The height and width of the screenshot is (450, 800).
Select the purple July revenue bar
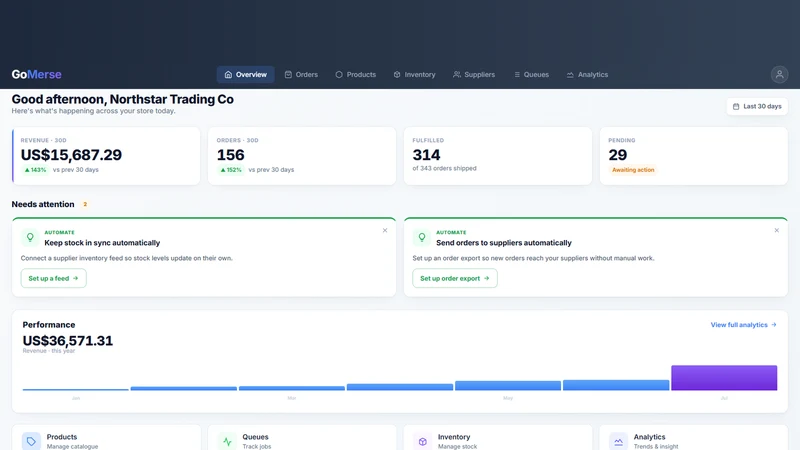[x=724, y=378]
